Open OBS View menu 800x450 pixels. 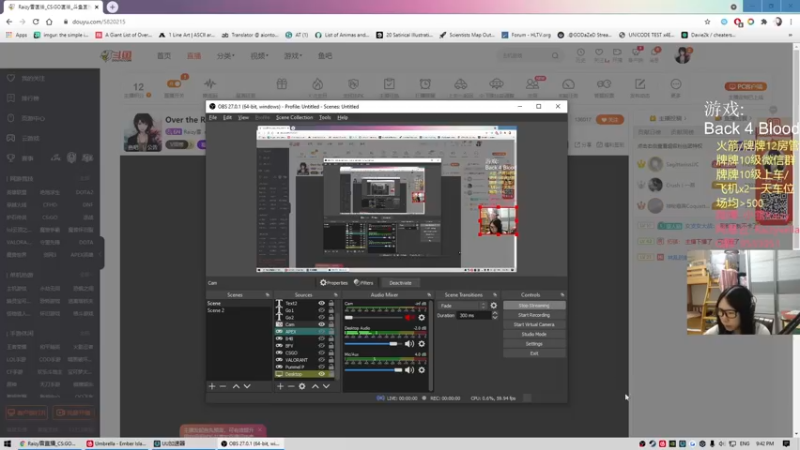coord(243,117)
